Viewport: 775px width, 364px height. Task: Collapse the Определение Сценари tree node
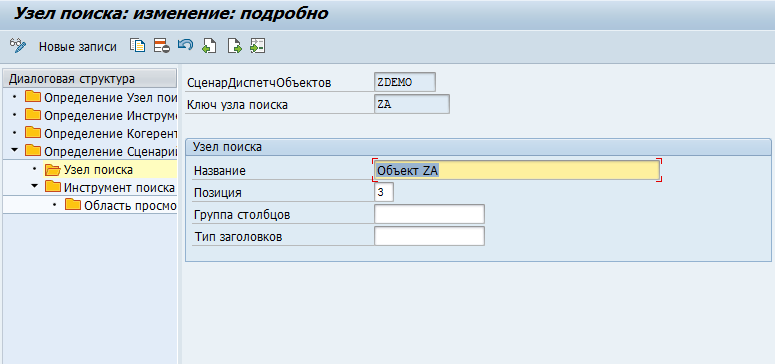15,149
